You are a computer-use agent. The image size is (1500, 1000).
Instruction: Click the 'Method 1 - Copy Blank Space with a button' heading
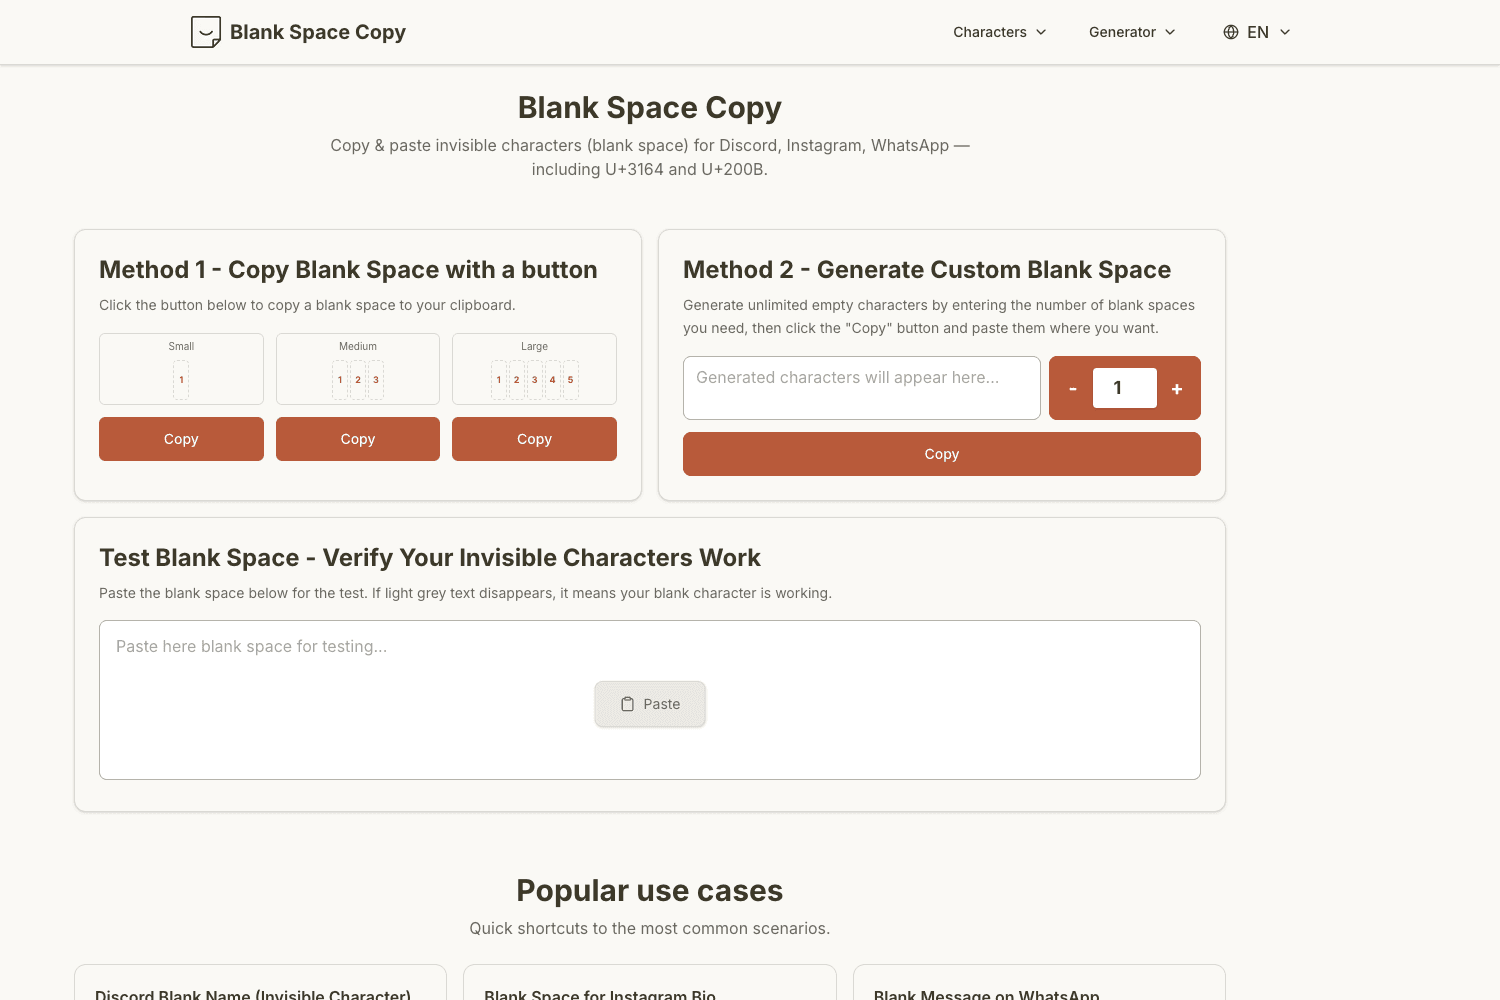(348, 270)
